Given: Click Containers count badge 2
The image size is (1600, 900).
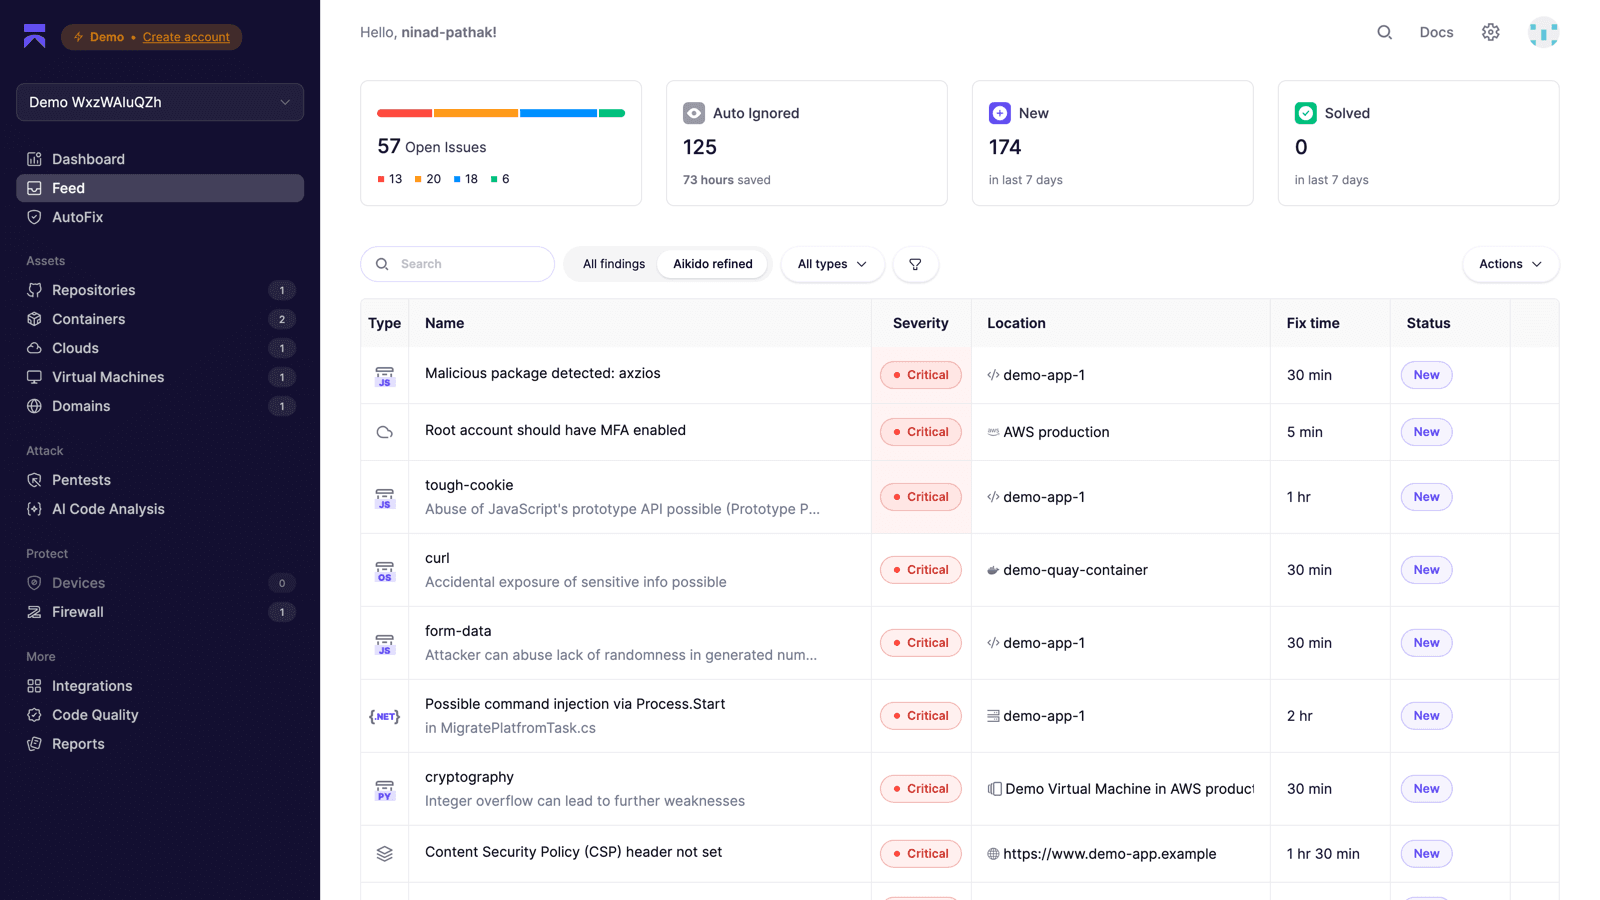Looking at the screenshot, I should click(x=282, y=319).
